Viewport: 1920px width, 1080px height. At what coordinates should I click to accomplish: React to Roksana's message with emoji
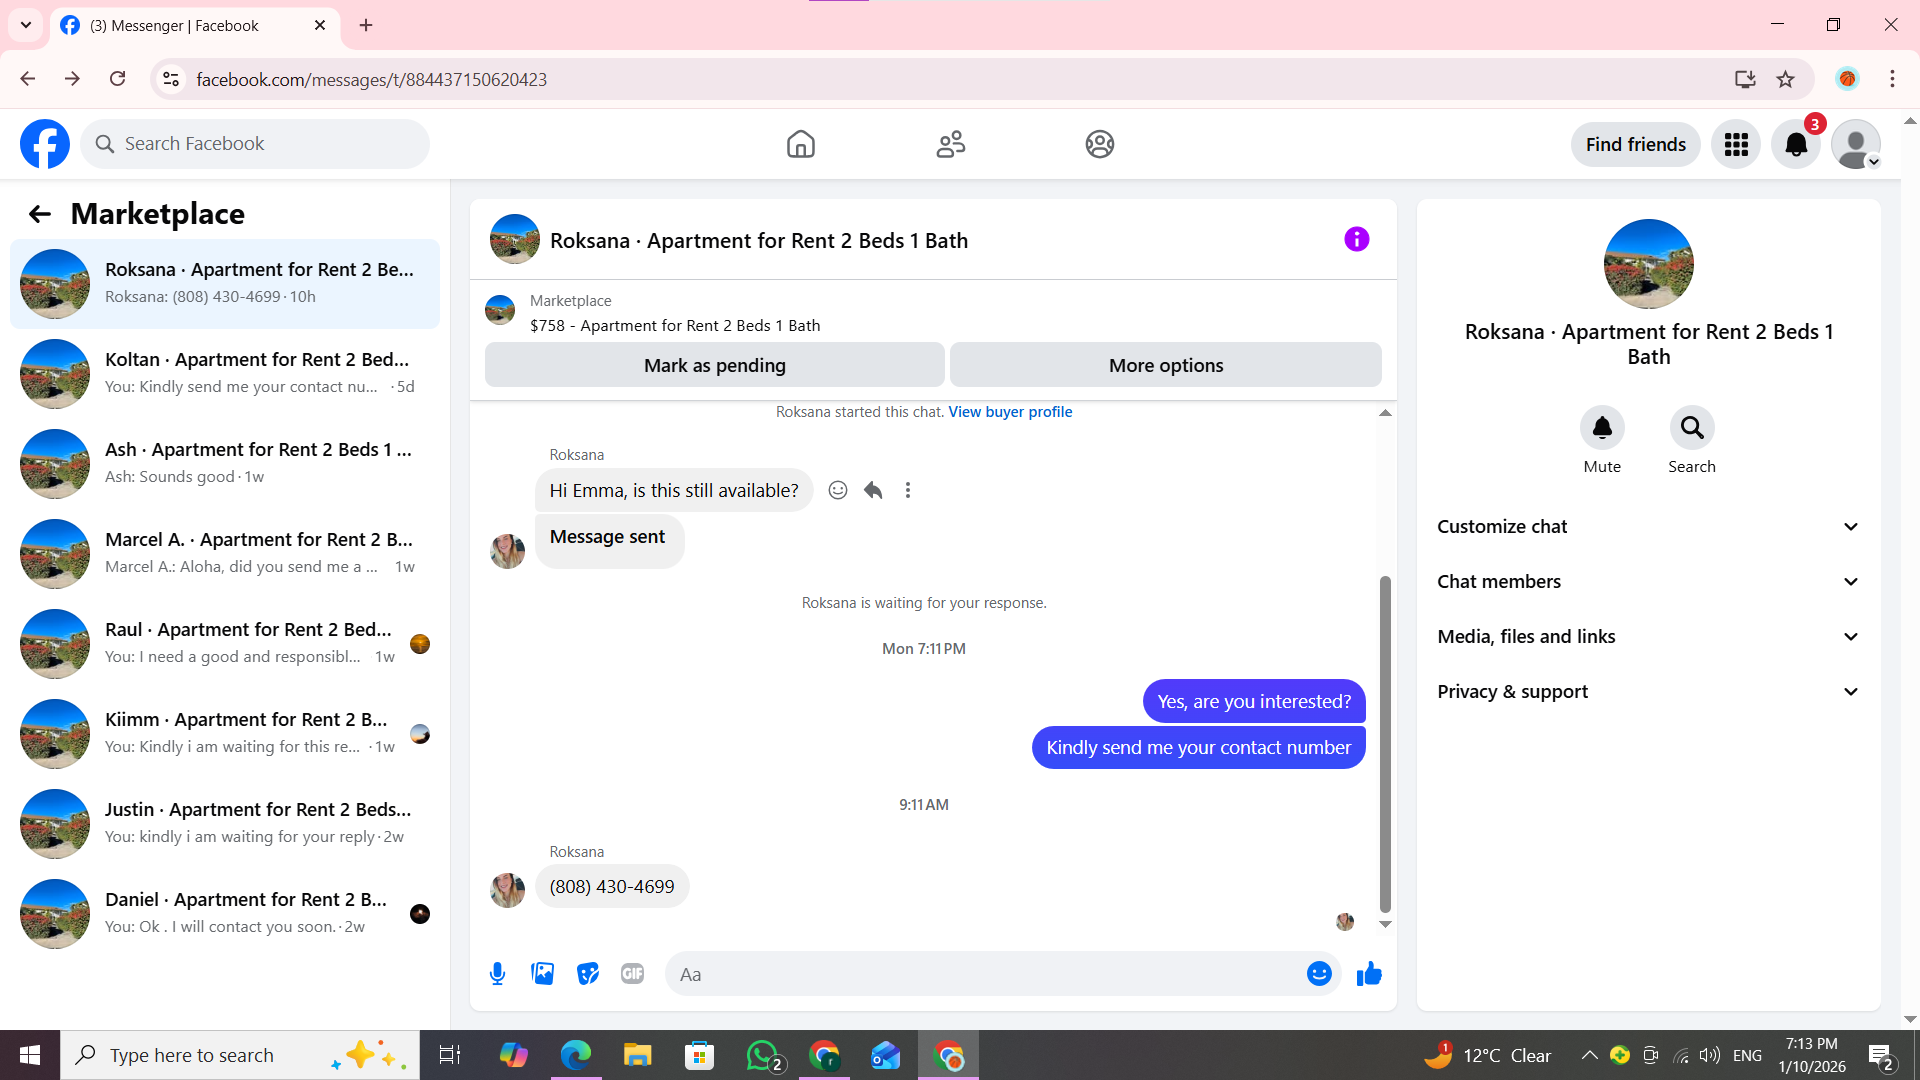tap(838, 490)
